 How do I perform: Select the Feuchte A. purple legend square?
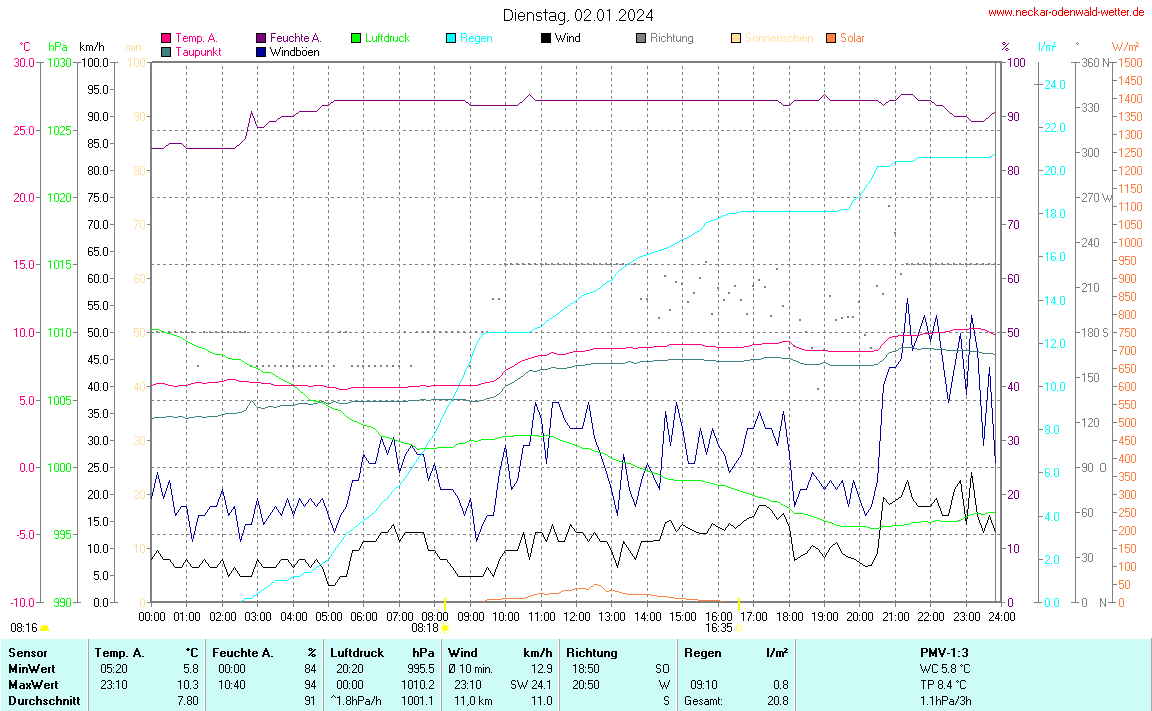click(x=261, y=38)
